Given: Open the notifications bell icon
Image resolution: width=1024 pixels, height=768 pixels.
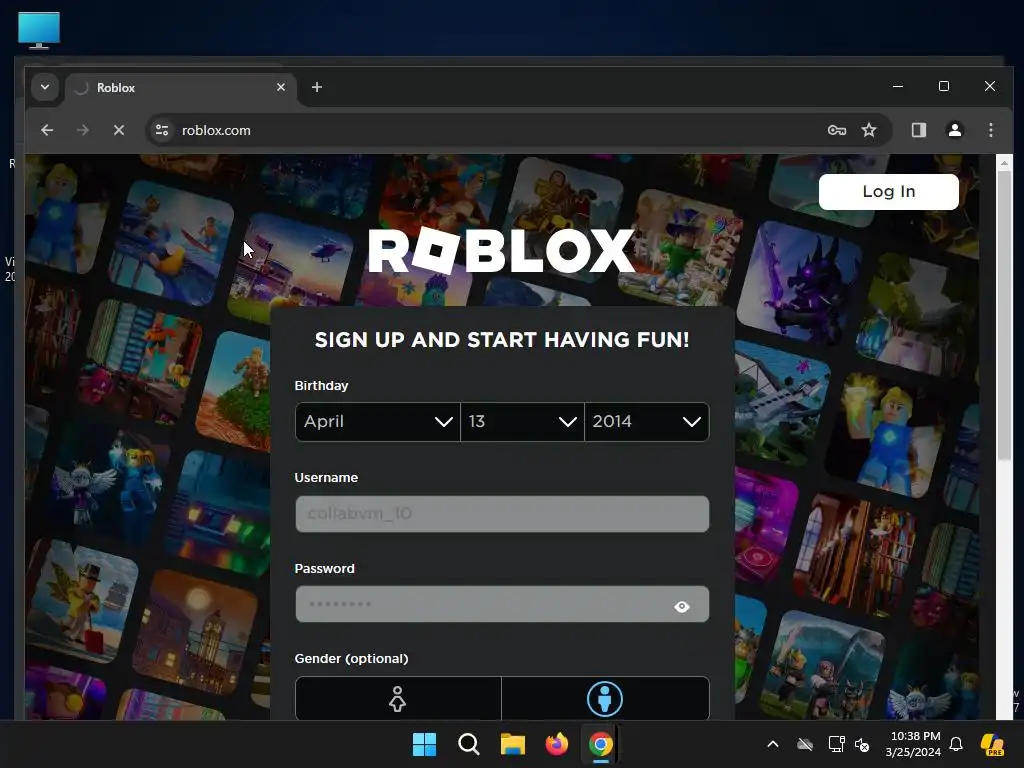Looking at the screenshot, I should [x=956, y=744].
